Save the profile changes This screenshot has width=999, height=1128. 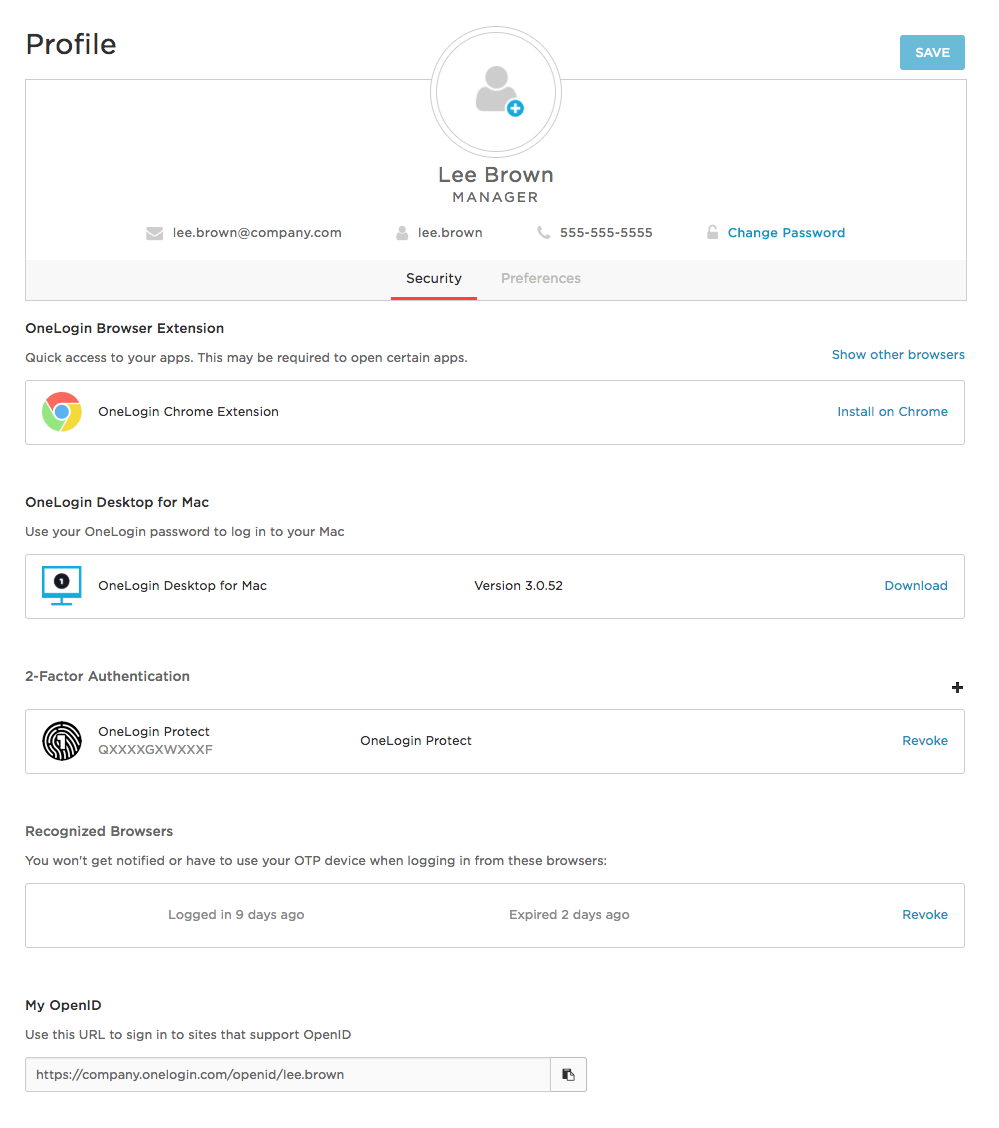932,53
